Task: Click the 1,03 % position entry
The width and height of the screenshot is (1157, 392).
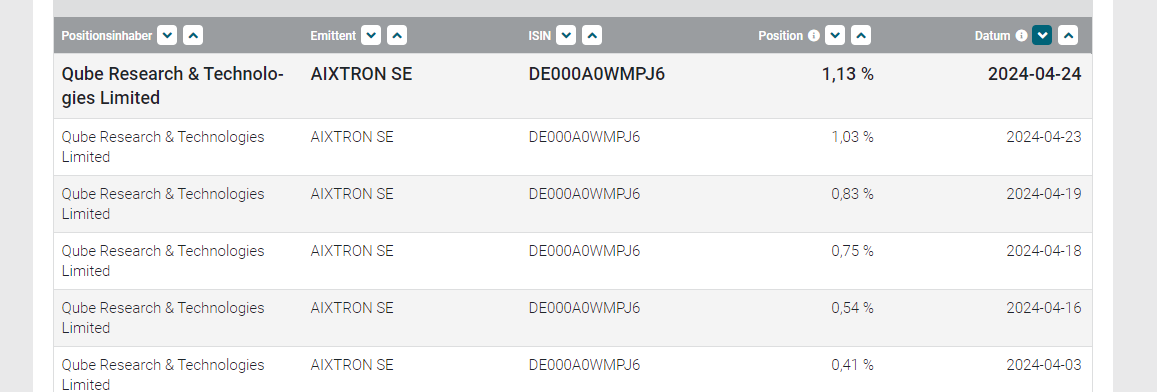Action: coord(852,137)
